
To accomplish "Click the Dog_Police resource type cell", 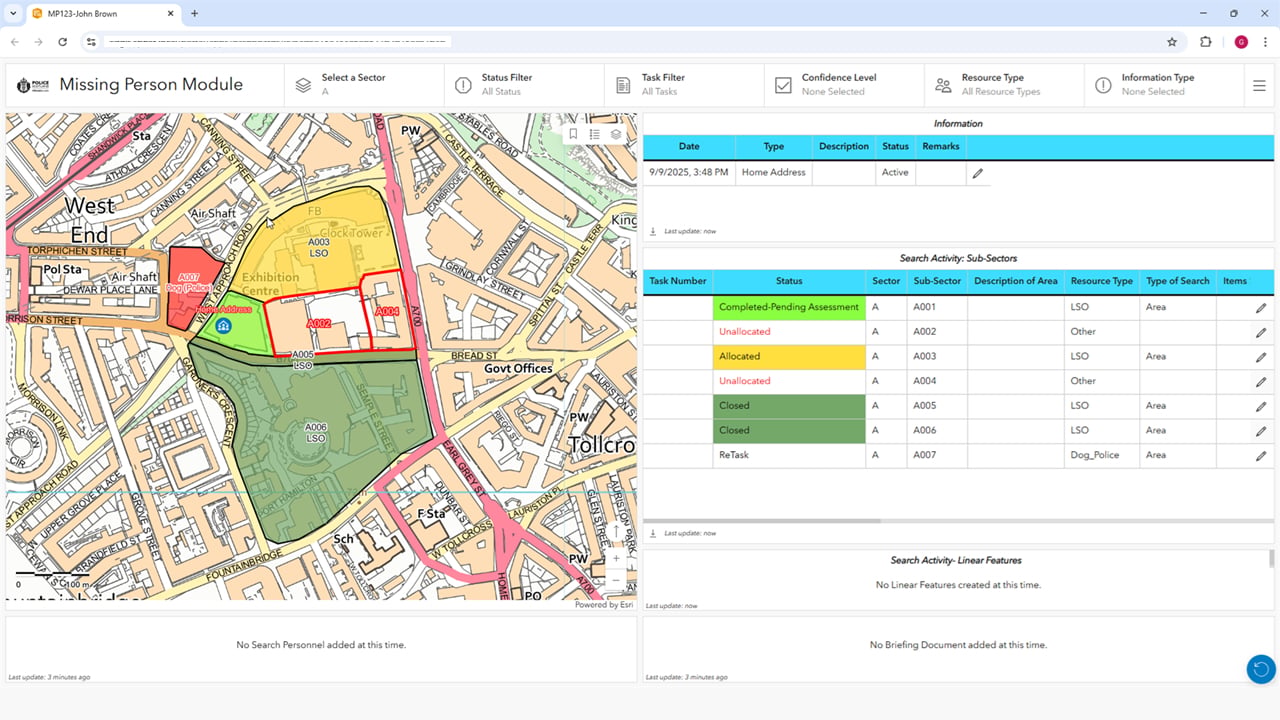I will (x=1101, y=455).
